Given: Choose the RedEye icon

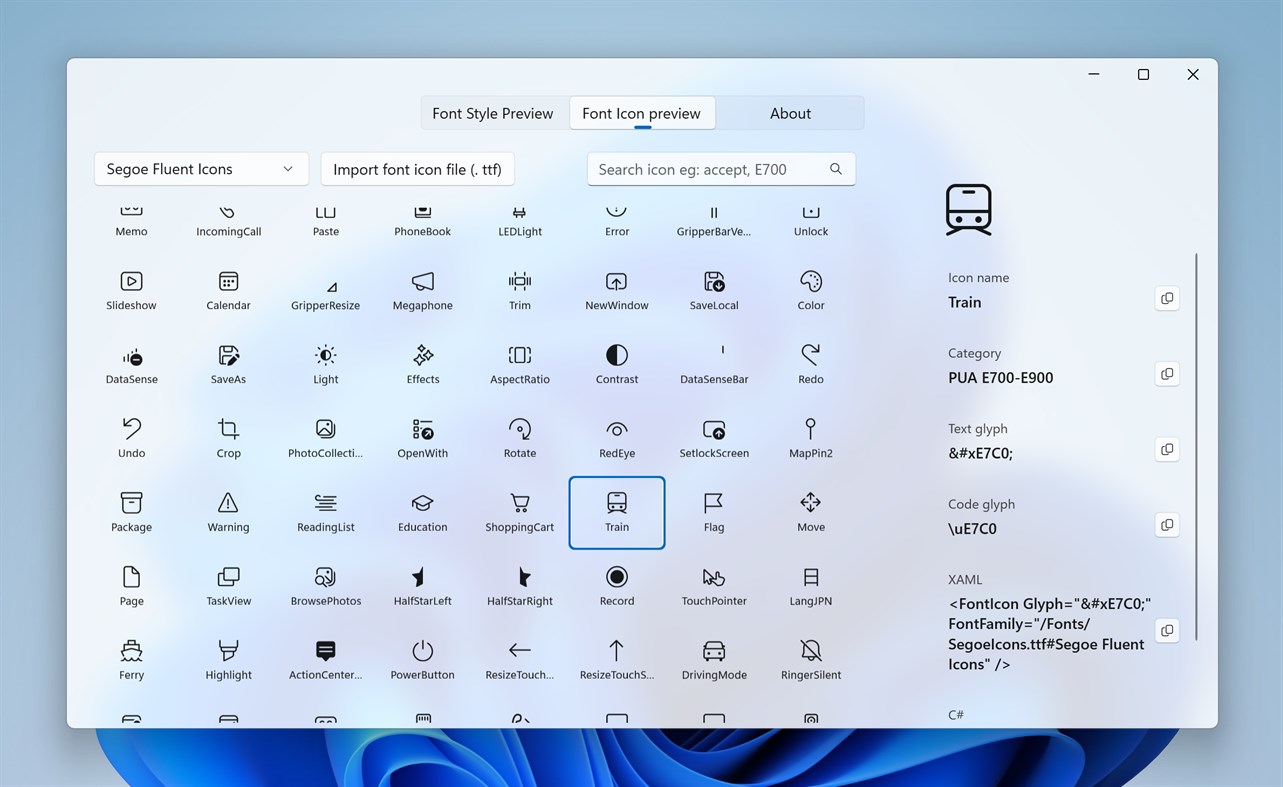Looking at the screenshot, I should [x=616, y=439].
